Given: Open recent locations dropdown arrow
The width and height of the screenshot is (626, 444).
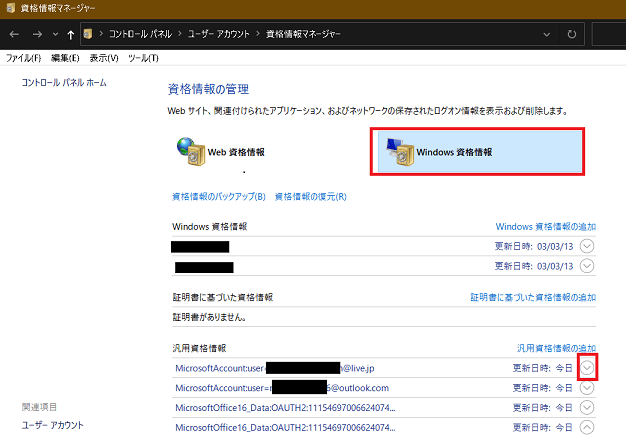Looking at the screenshot, I should [x=55, y=34].
